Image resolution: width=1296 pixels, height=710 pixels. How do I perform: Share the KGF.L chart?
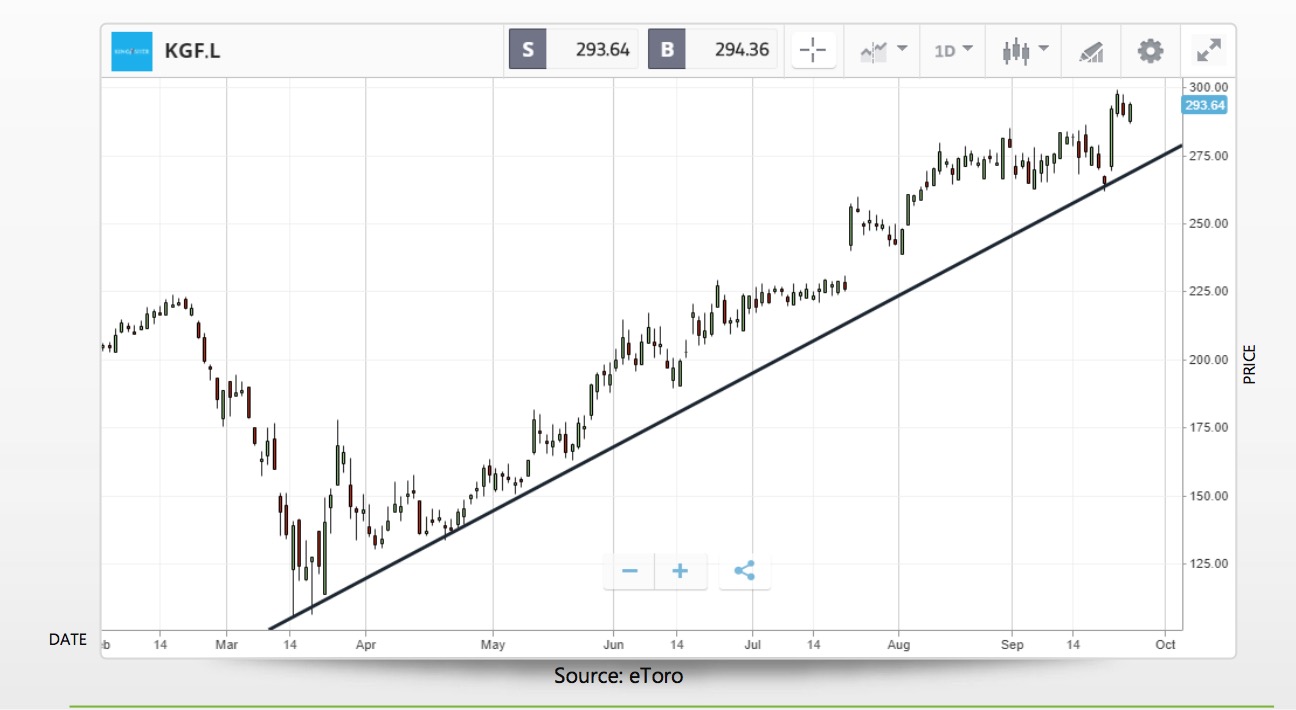[745, 570]
